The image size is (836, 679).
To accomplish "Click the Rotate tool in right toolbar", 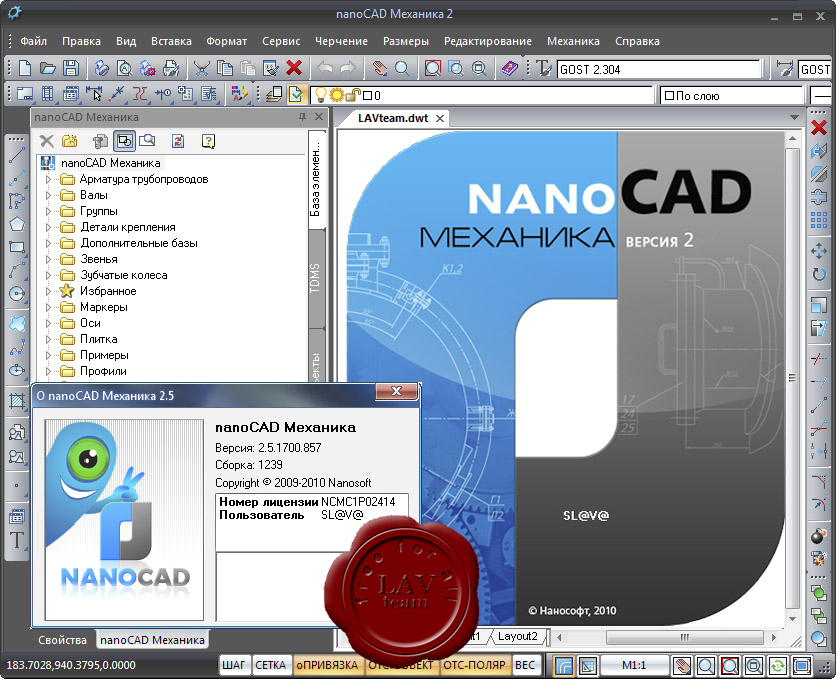I will (819, 274).
